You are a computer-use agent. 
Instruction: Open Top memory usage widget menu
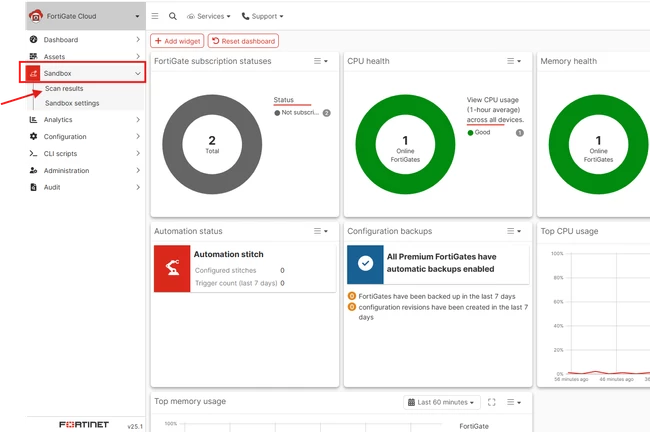pos(514,402)
